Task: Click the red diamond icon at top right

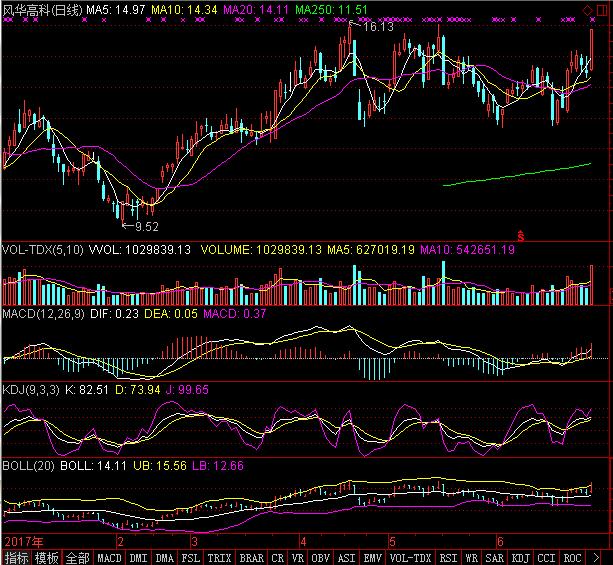Action: click(x=588, y=11)
